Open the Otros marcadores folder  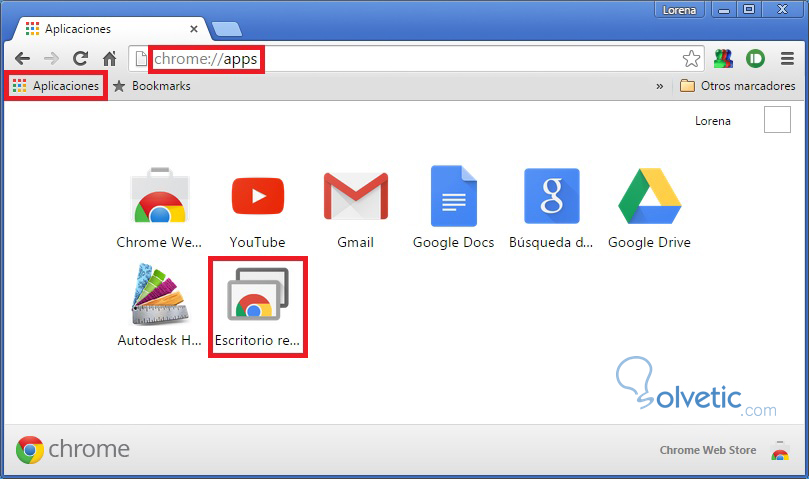tap(738, 86)
